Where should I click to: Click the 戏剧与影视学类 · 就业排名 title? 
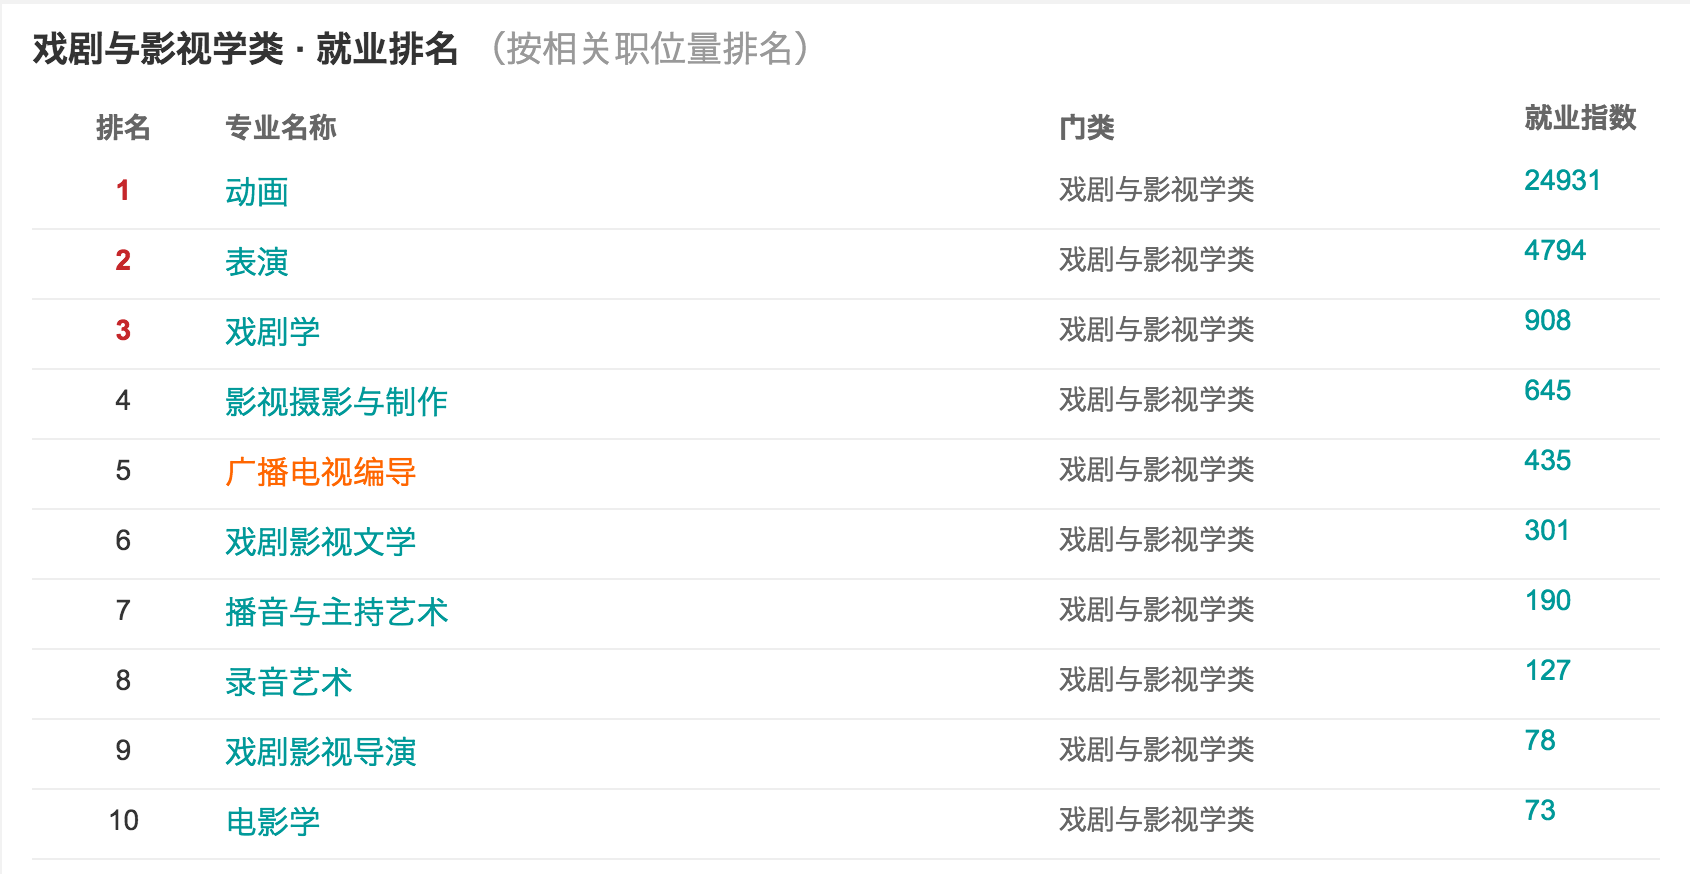pos(245,49)
